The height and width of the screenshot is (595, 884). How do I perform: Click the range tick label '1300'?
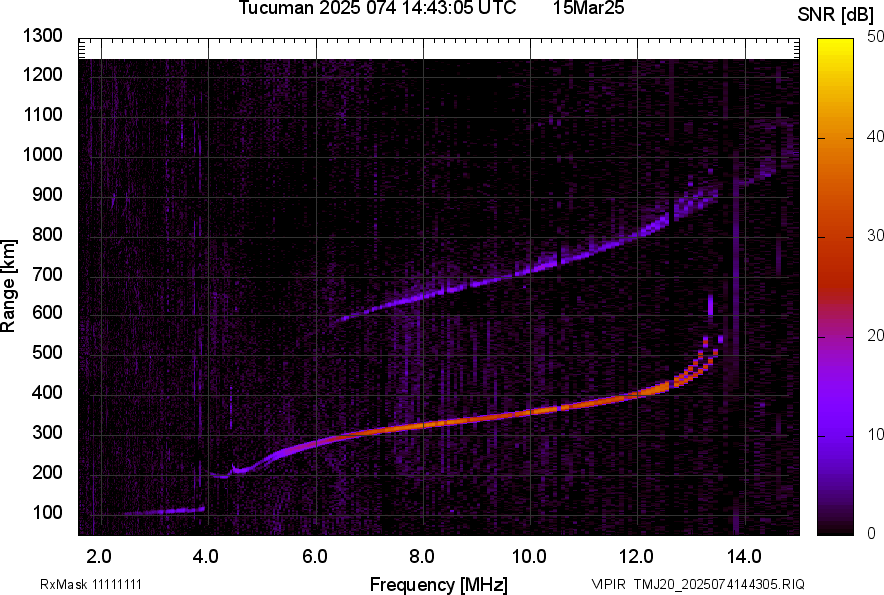point(42,36)
